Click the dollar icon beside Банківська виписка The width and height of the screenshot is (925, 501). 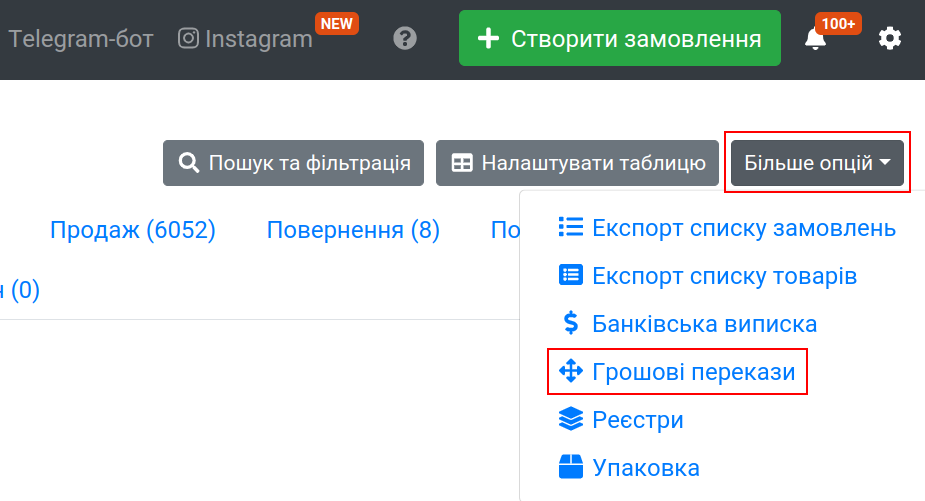[x=571, y=323]
